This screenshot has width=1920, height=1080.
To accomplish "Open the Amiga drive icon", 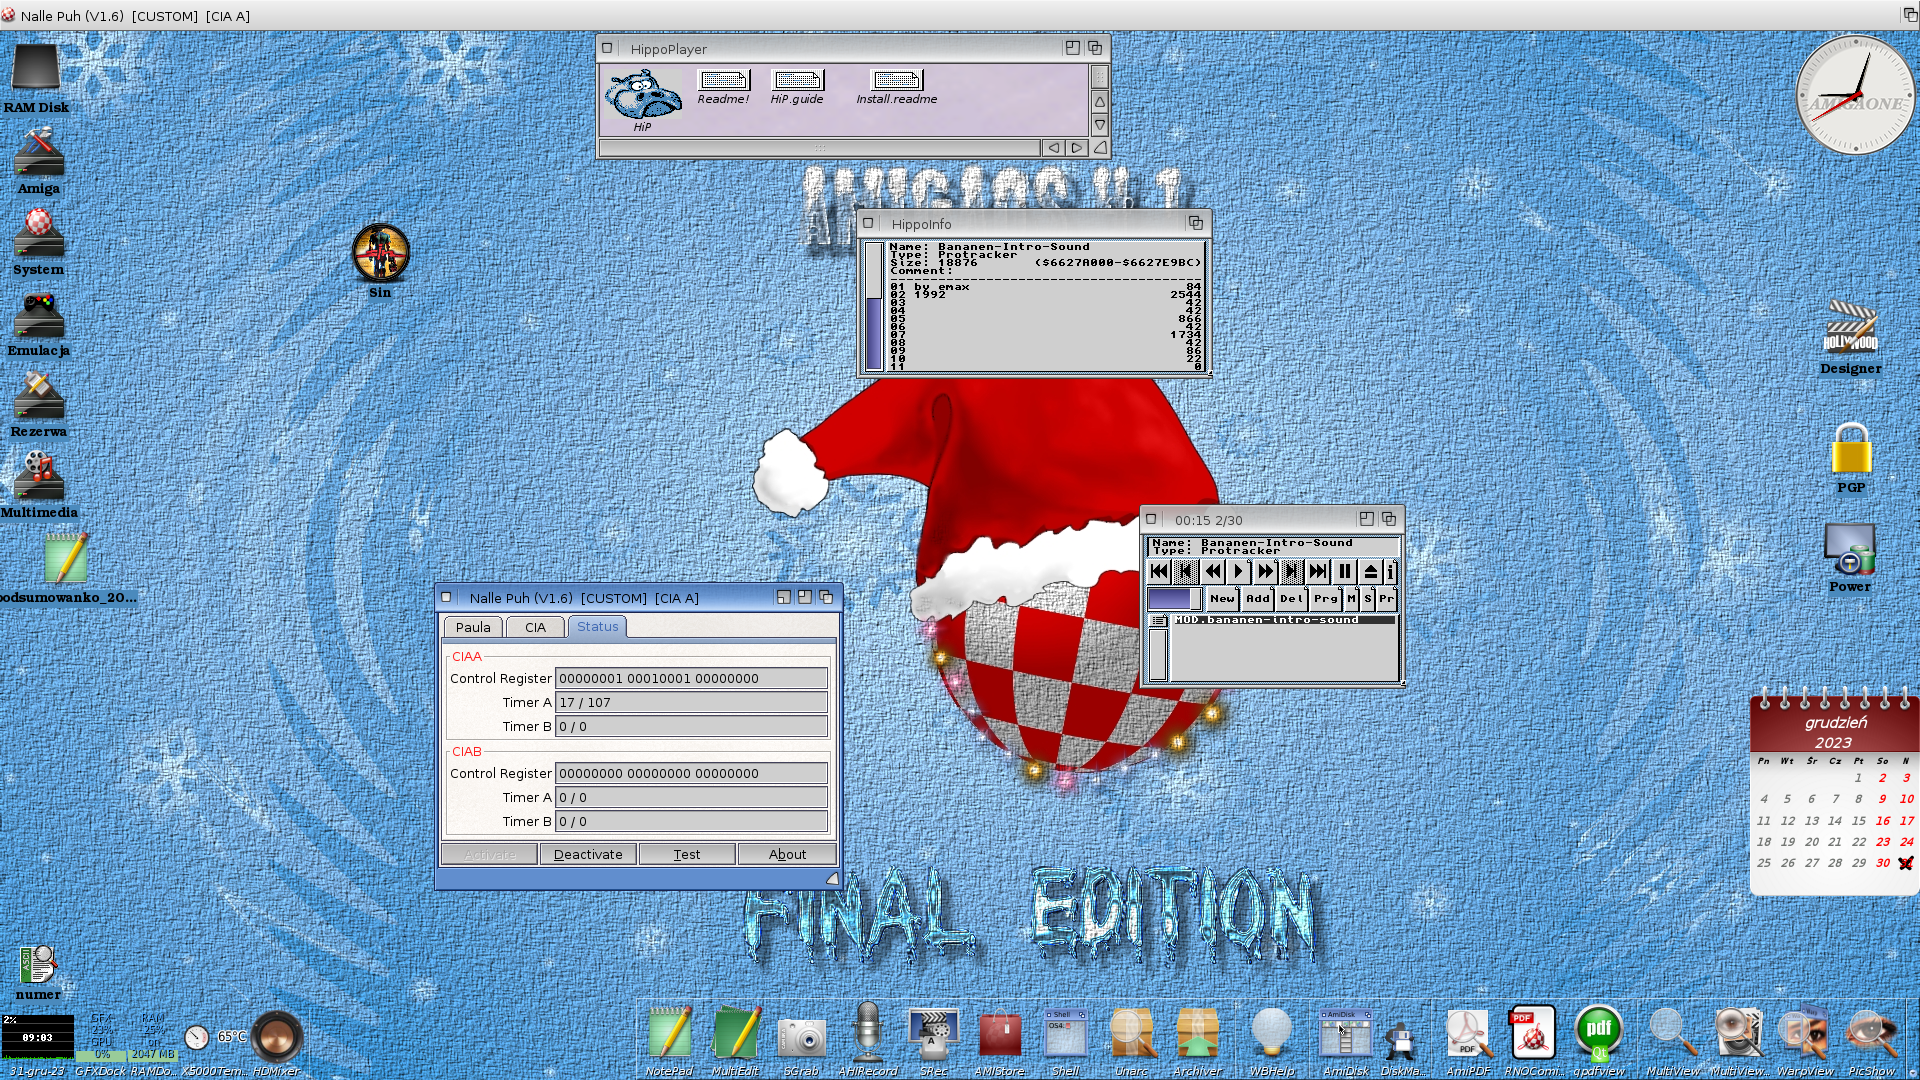I will (38, 160).
